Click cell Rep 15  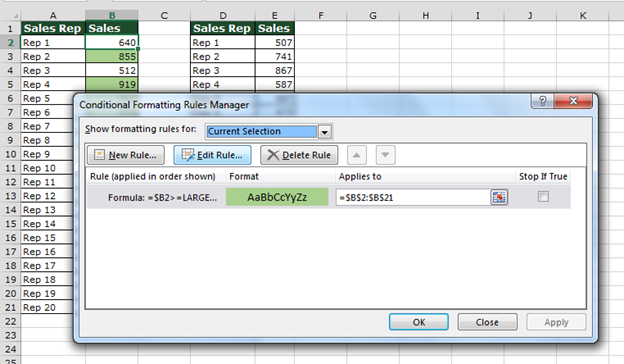[47, 237]
